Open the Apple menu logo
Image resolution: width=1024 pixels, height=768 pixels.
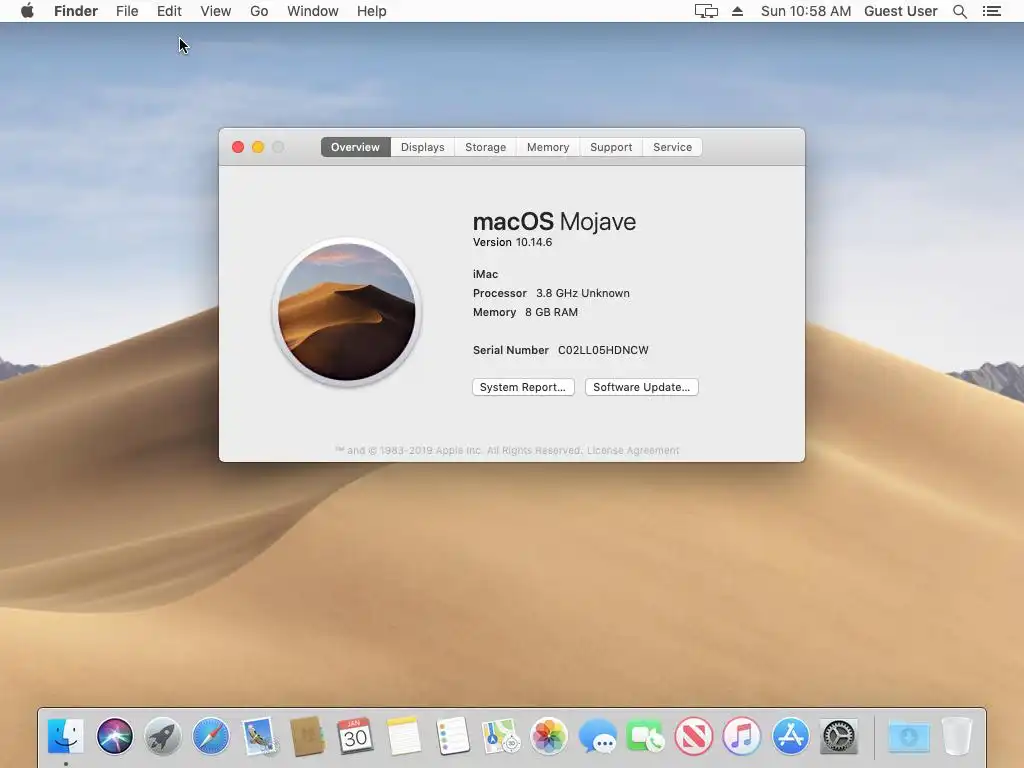[x=27, y=11]
